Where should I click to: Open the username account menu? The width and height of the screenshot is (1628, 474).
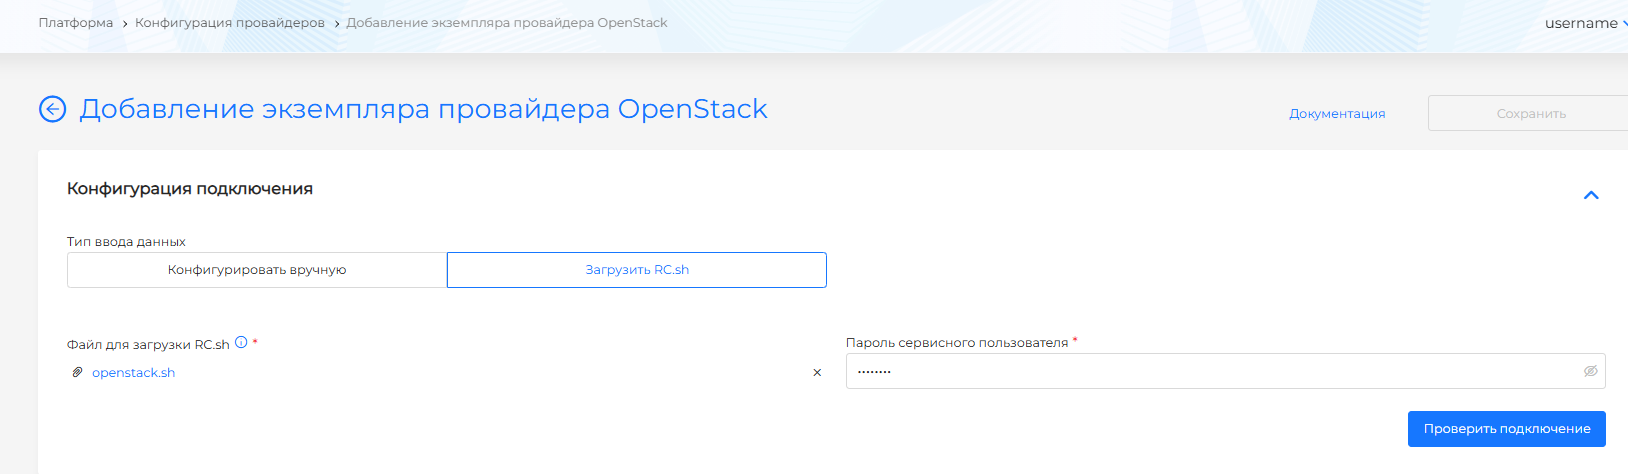(1584, 23)
